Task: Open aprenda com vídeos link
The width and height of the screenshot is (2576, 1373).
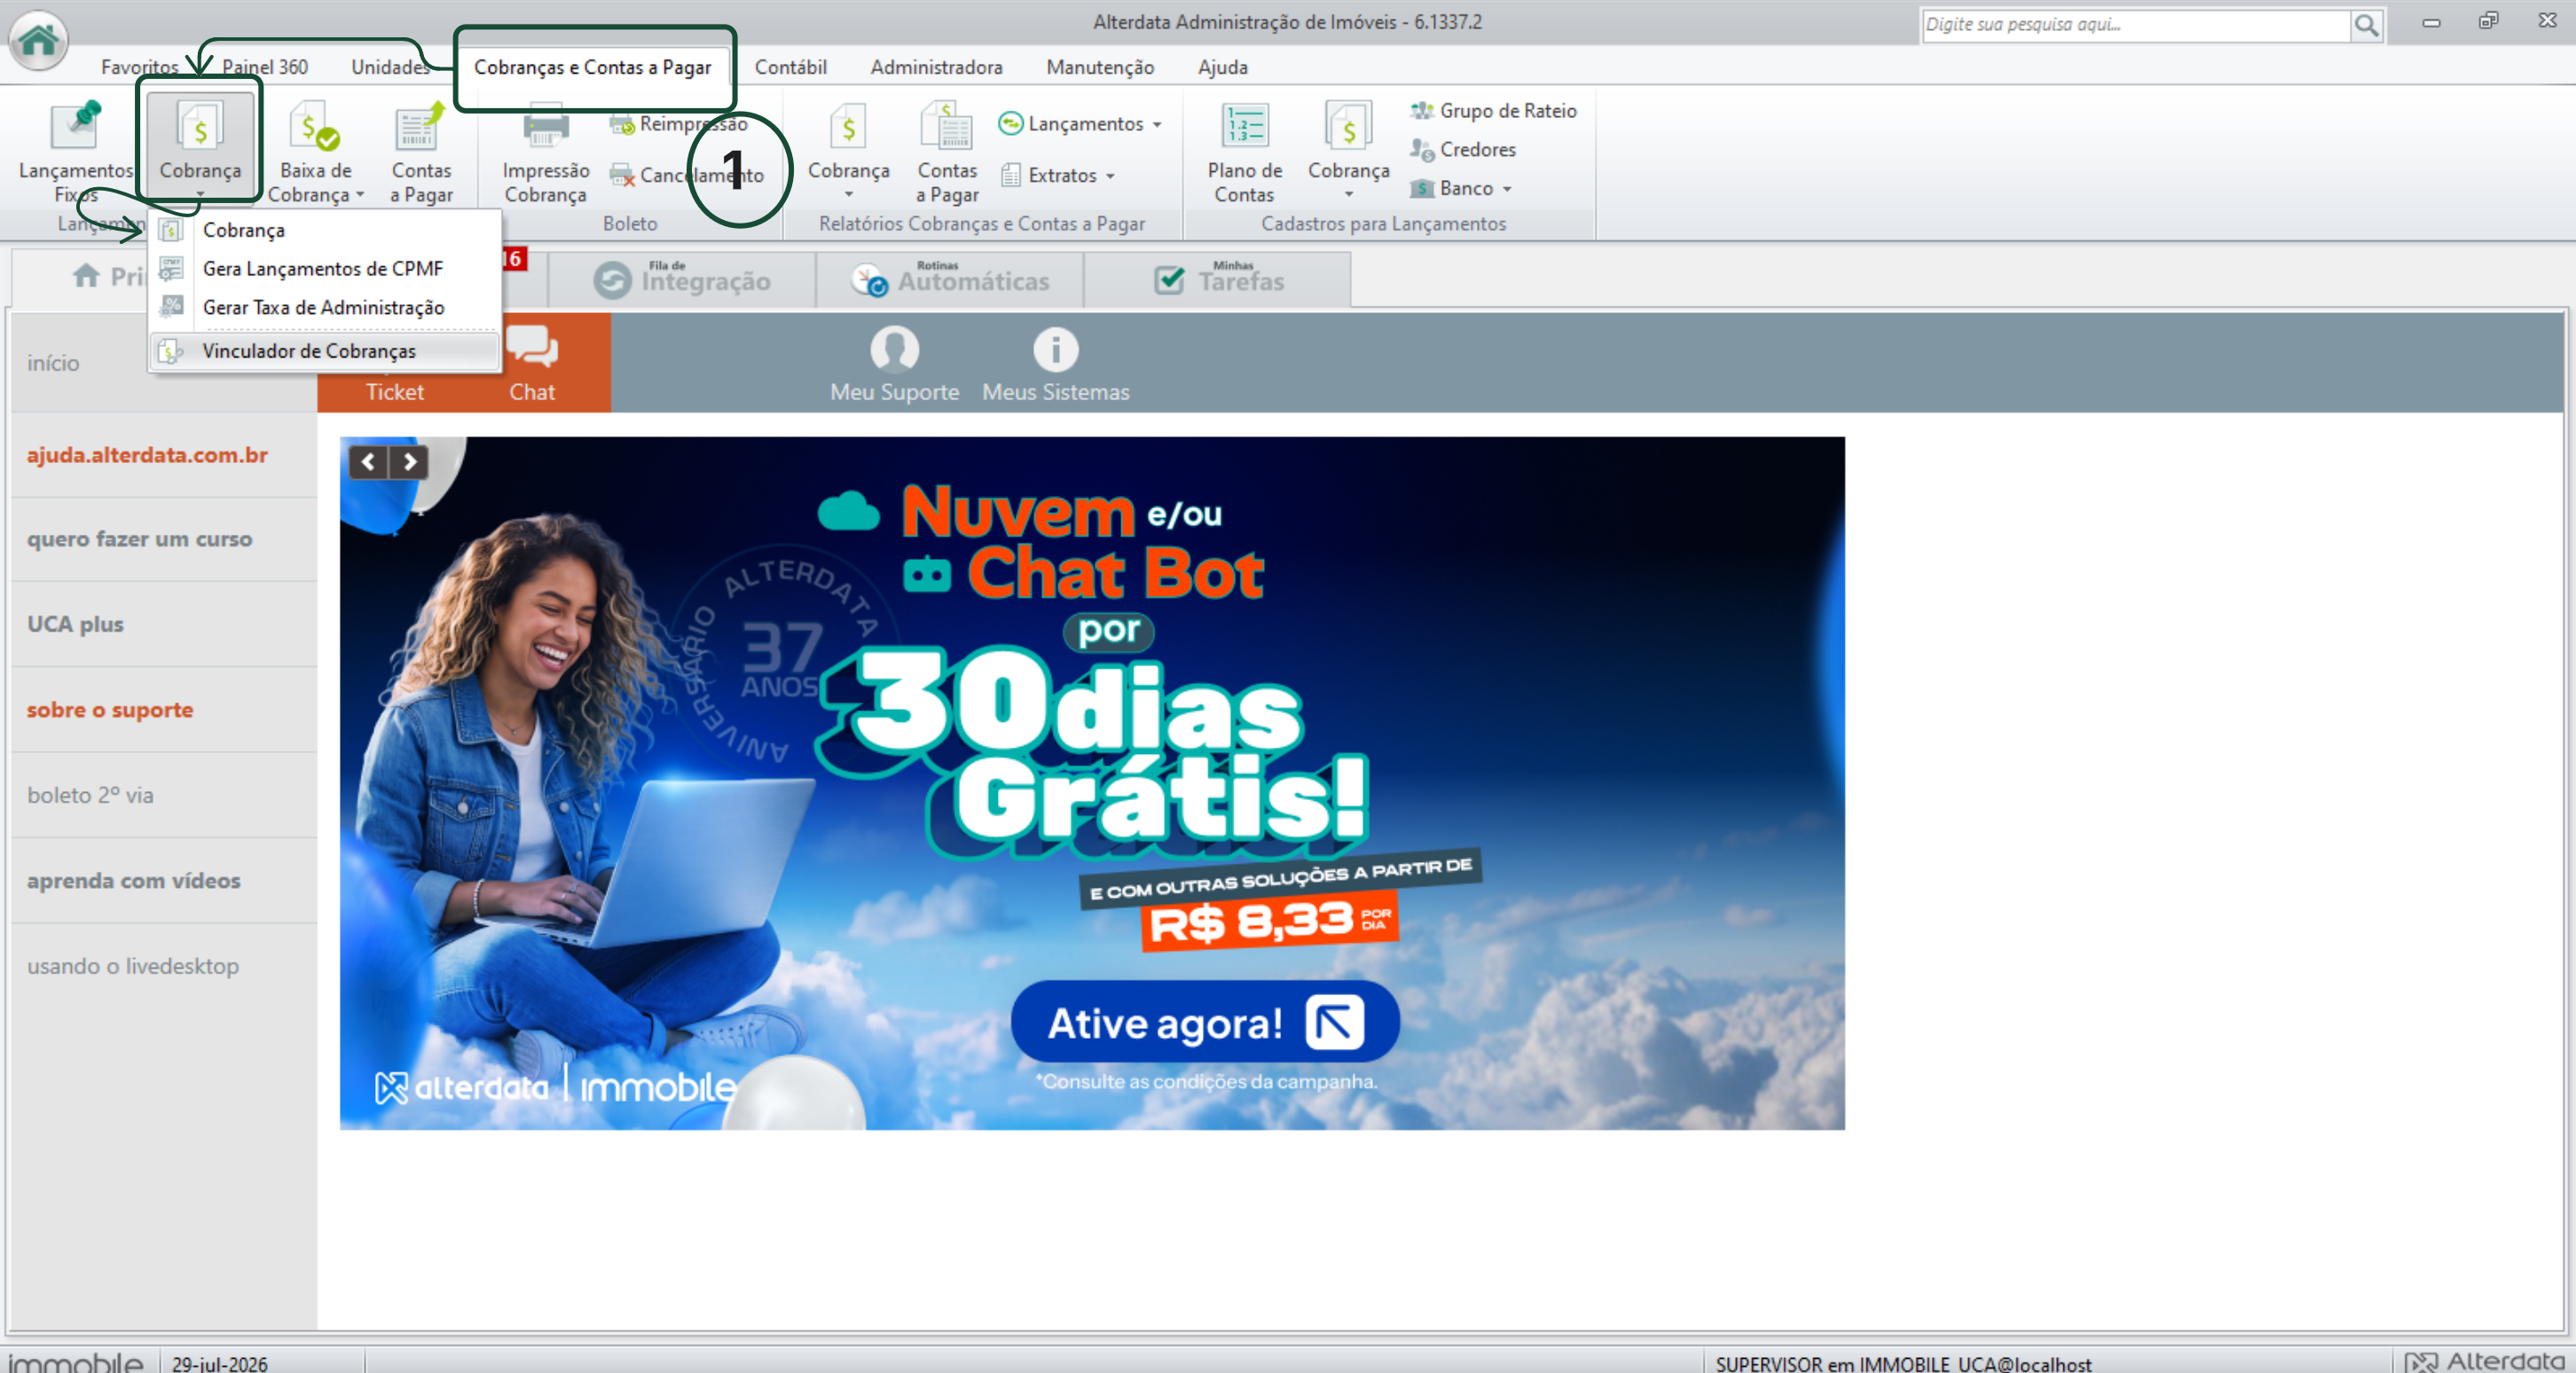Action: (133, 881)
